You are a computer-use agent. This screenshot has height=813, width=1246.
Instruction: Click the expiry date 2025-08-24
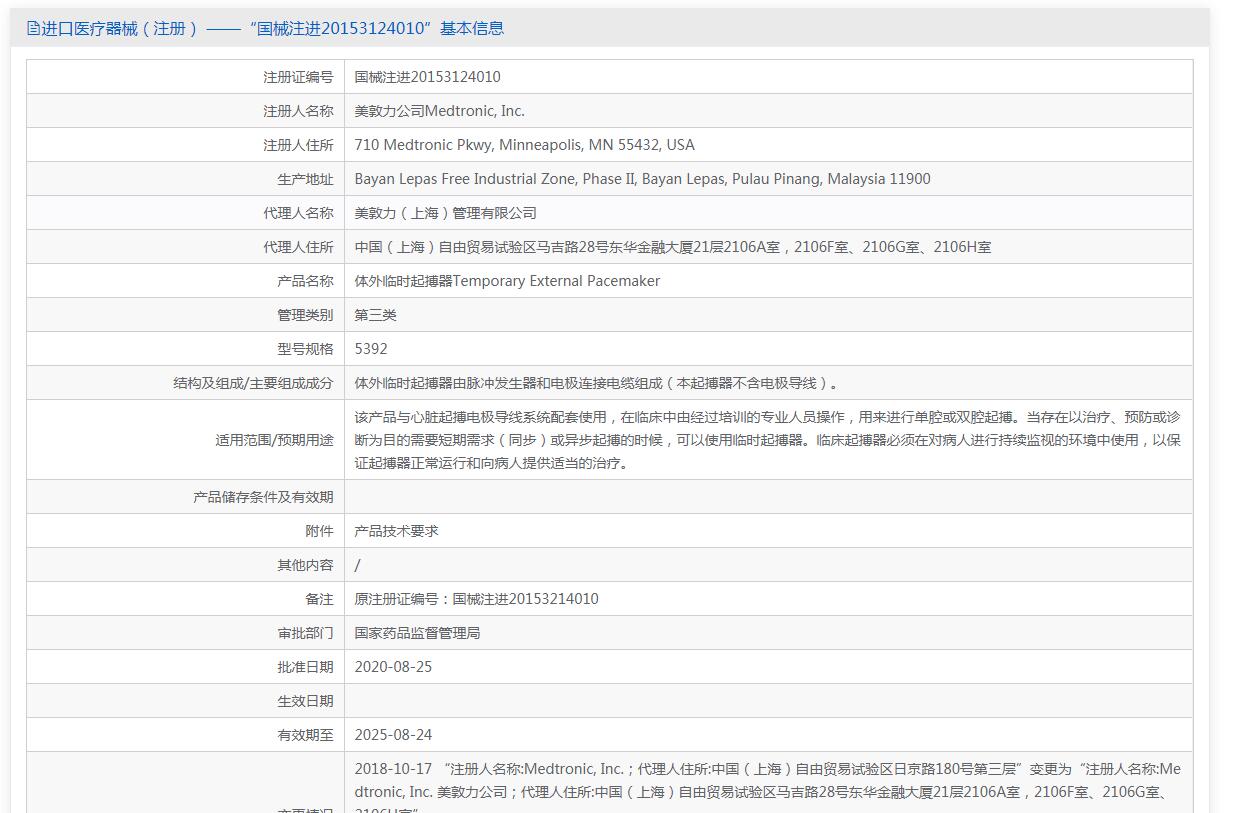[393, 735]
